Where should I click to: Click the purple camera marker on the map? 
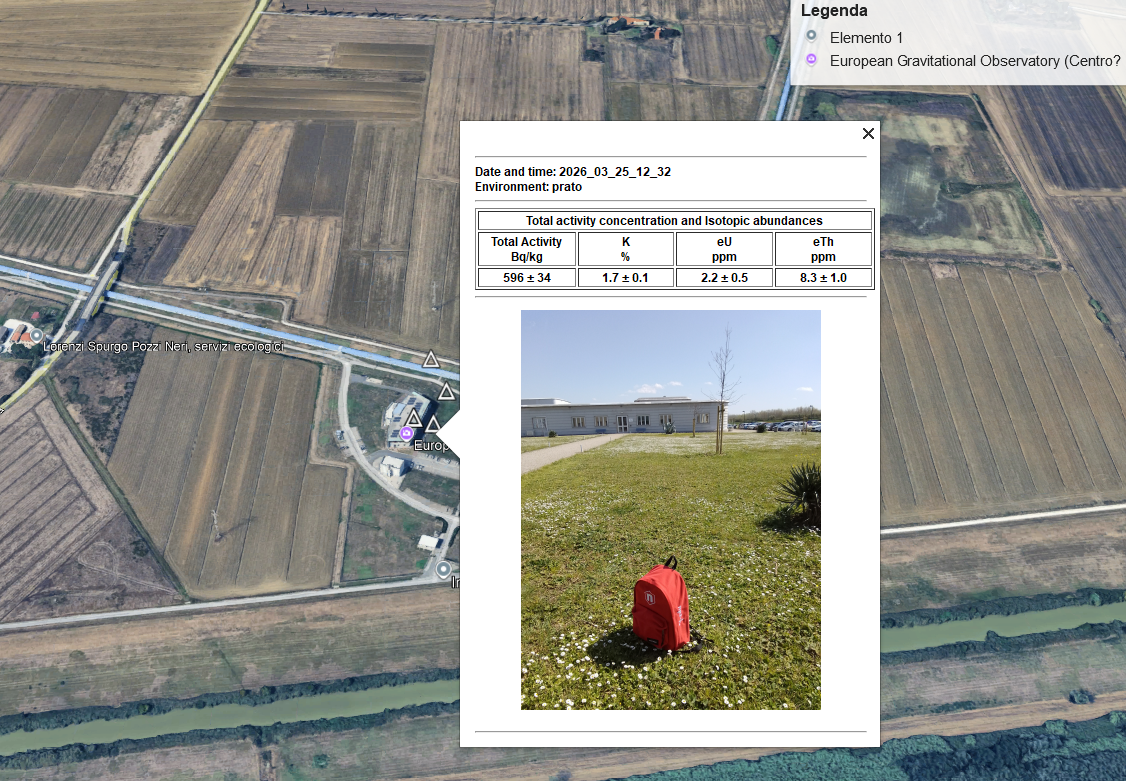click(x=406, y=433)
